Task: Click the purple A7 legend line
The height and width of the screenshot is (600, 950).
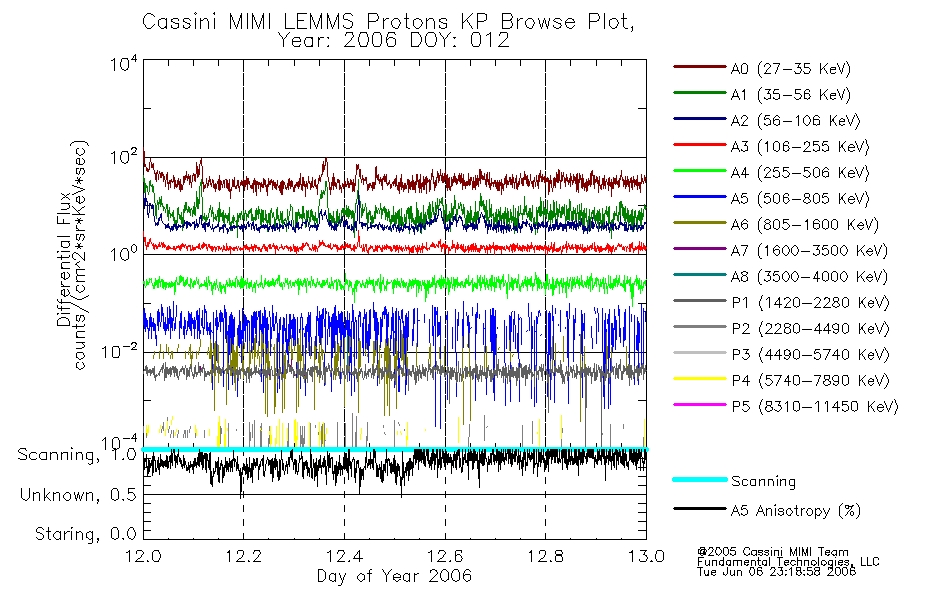Action: (x=699, y=248)
